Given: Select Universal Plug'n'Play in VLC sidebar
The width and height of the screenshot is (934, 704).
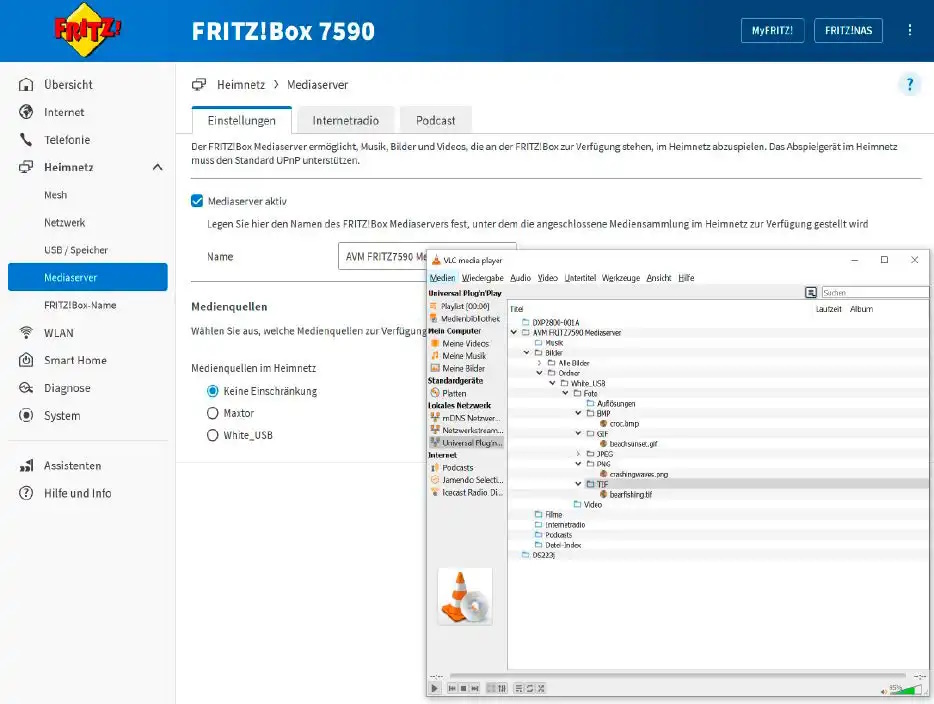Looking at the screenshot, I should 466,443.
